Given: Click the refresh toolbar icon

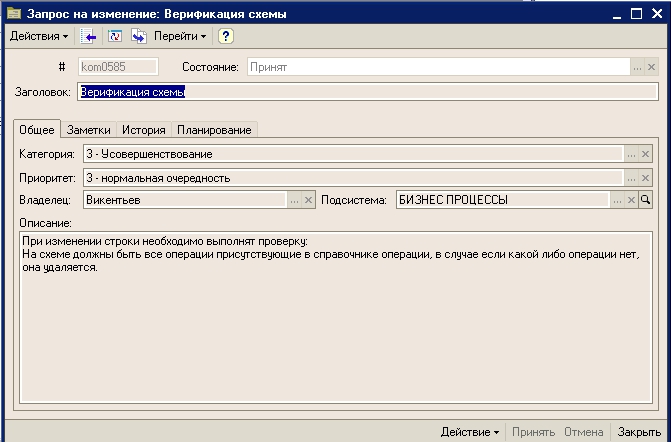Looking at the screenshot, I should pos(115,36).
